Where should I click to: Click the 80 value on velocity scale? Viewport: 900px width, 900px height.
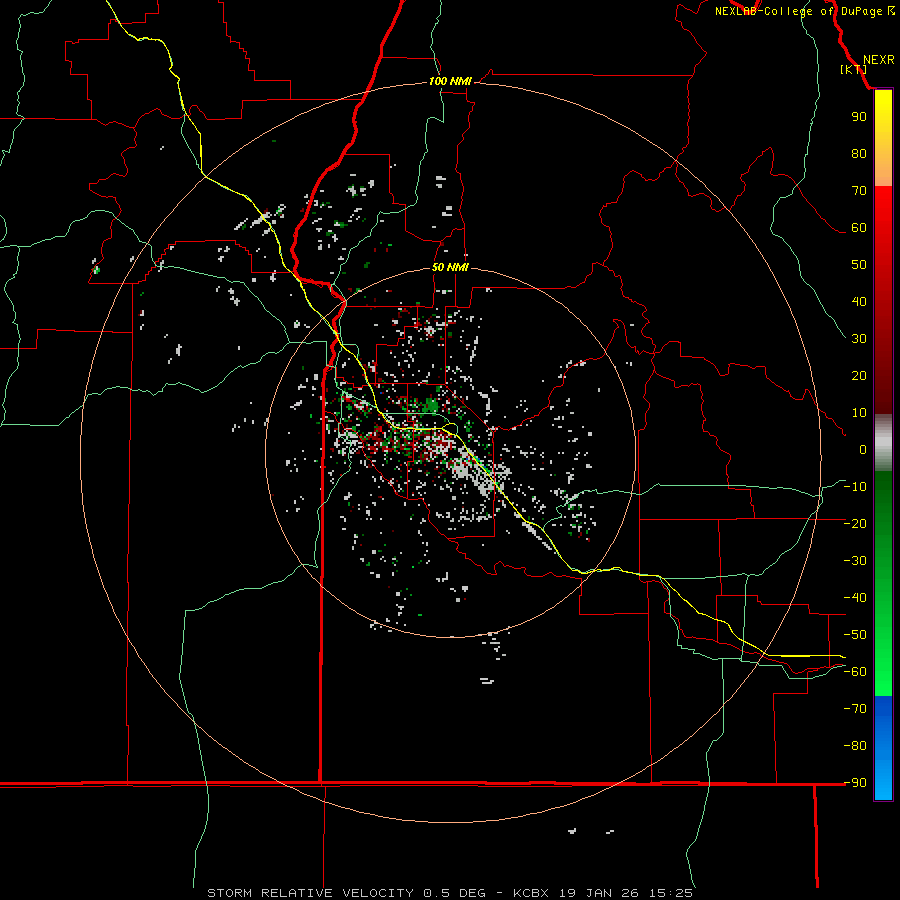pos(859,154)
